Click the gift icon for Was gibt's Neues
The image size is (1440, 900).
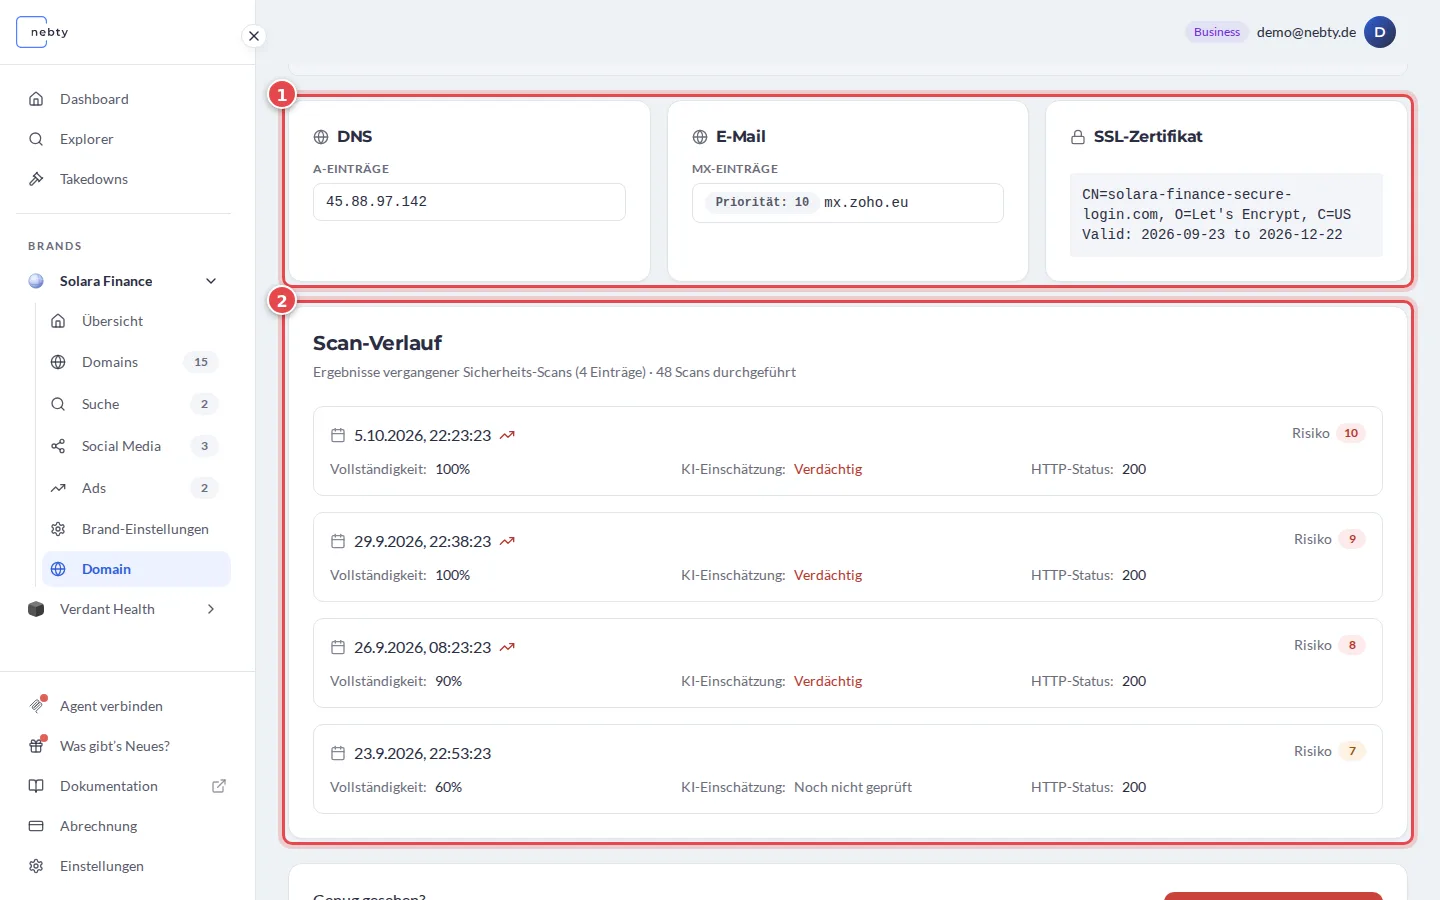point(36,746)
